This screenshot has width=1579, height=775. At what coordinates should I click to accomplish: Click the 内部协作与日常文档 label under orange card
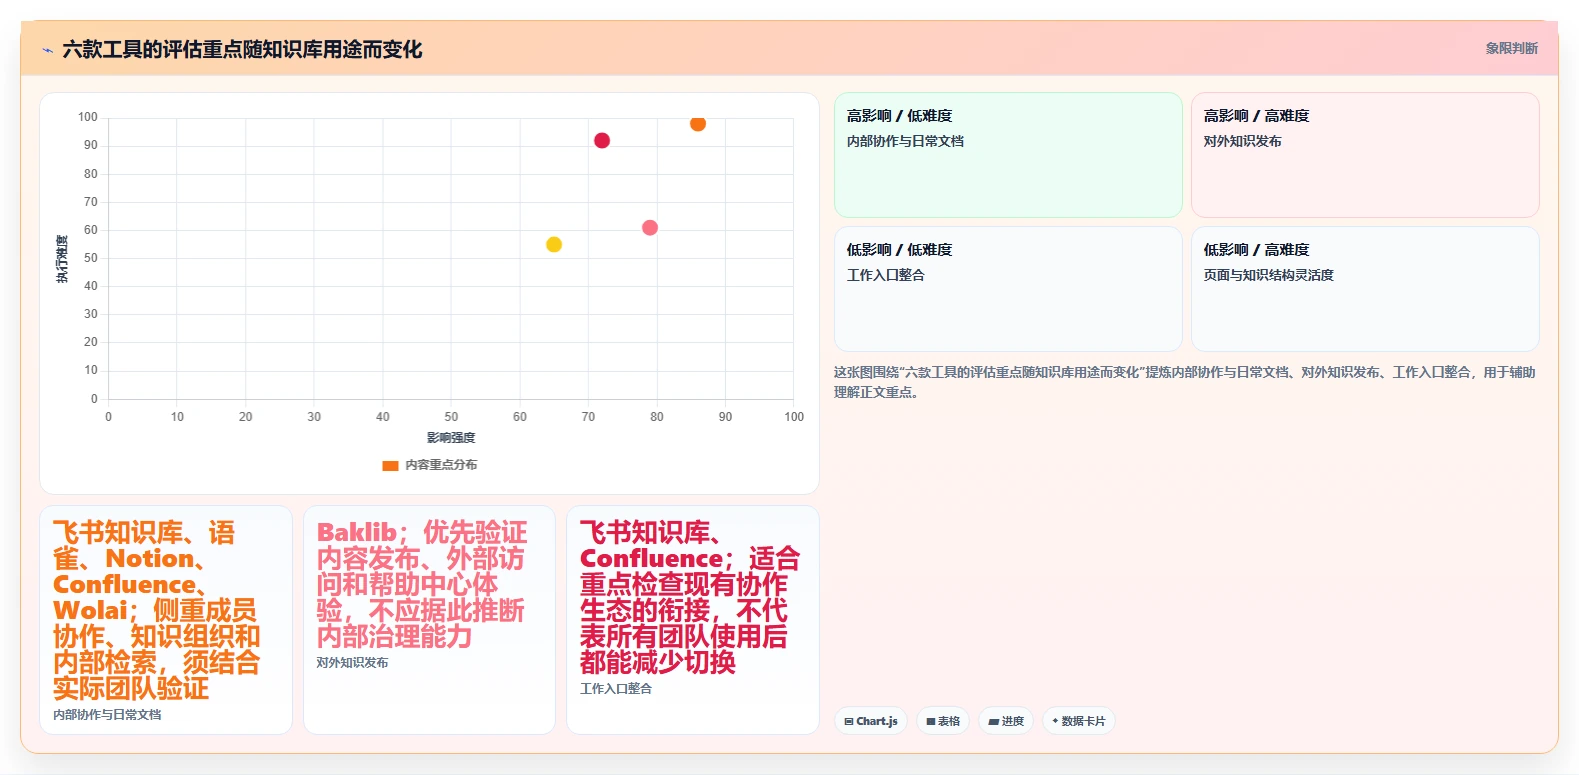(x=107, y=715)
